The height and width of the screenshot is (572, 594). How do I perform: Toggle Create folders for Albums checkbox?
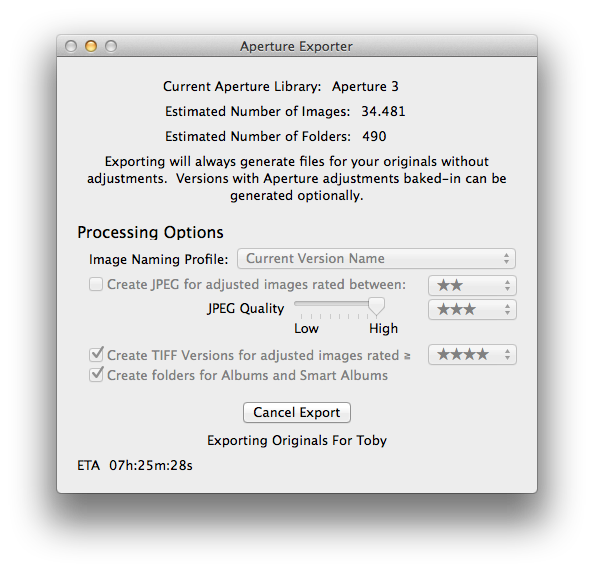(96, 375)
